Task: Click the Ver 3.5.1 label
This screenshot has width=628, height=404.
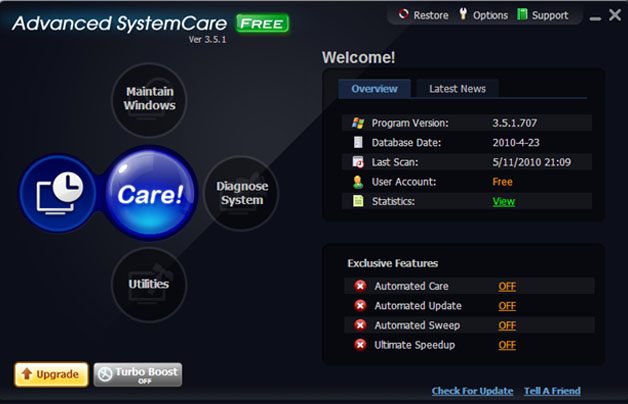Action: click(207, 40)
